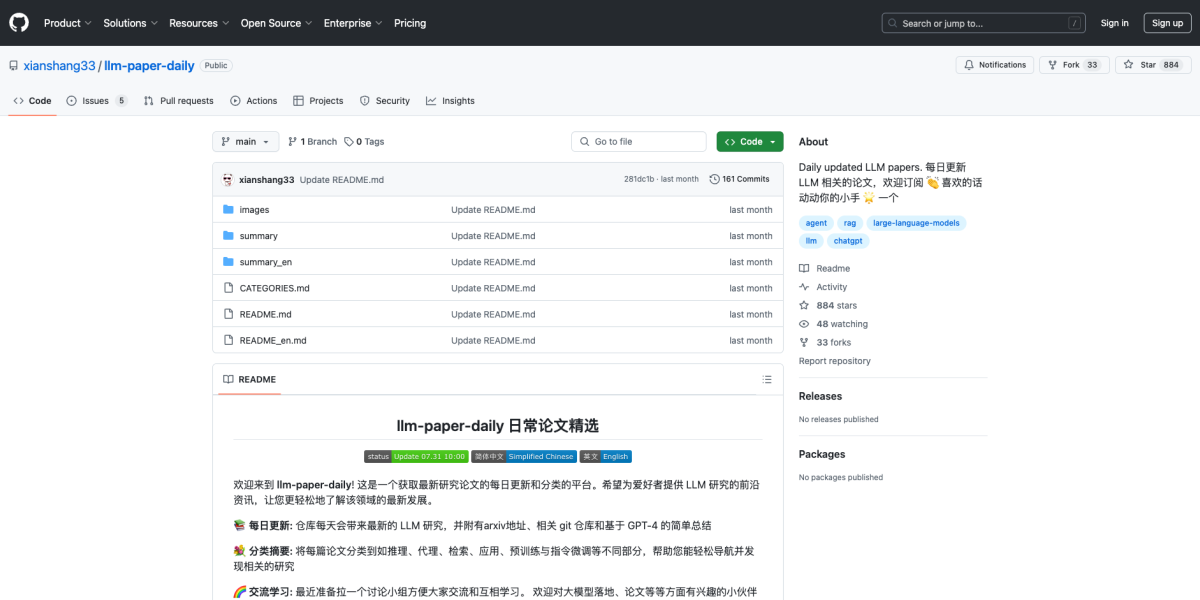Open the green Code dropdown
The image size is (1200, 600).
[x=749, y=141]
